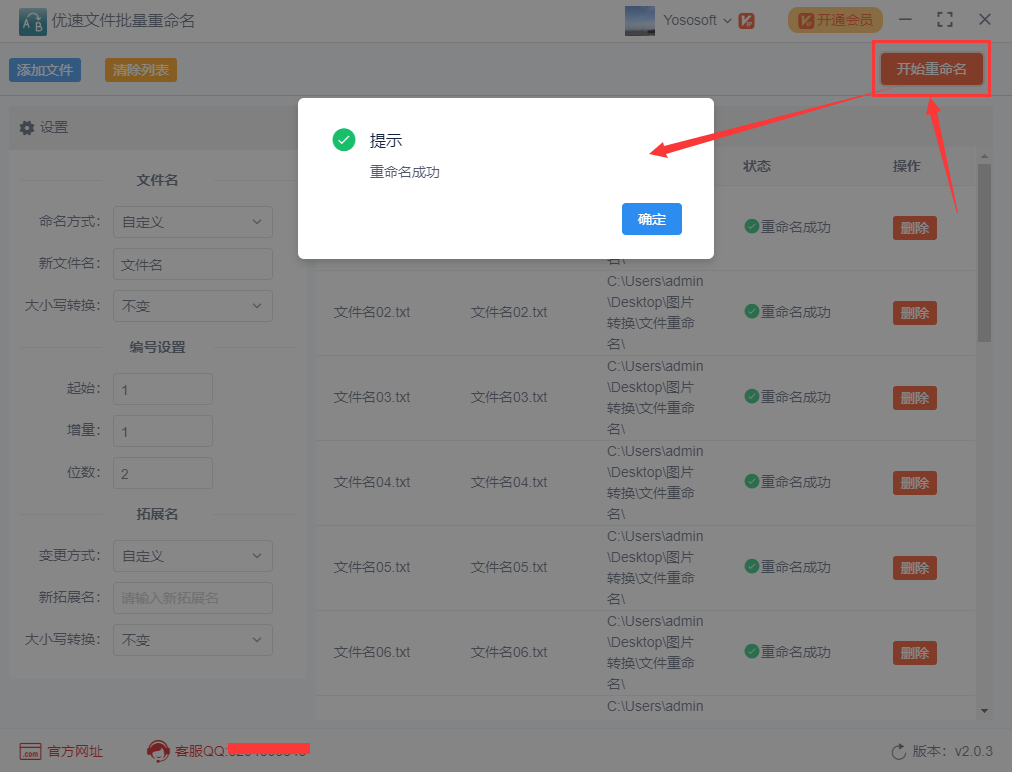Viewport: 1012px width, 772px height.
Task: Click the customer service headset icon
Action: click(158, 751)
